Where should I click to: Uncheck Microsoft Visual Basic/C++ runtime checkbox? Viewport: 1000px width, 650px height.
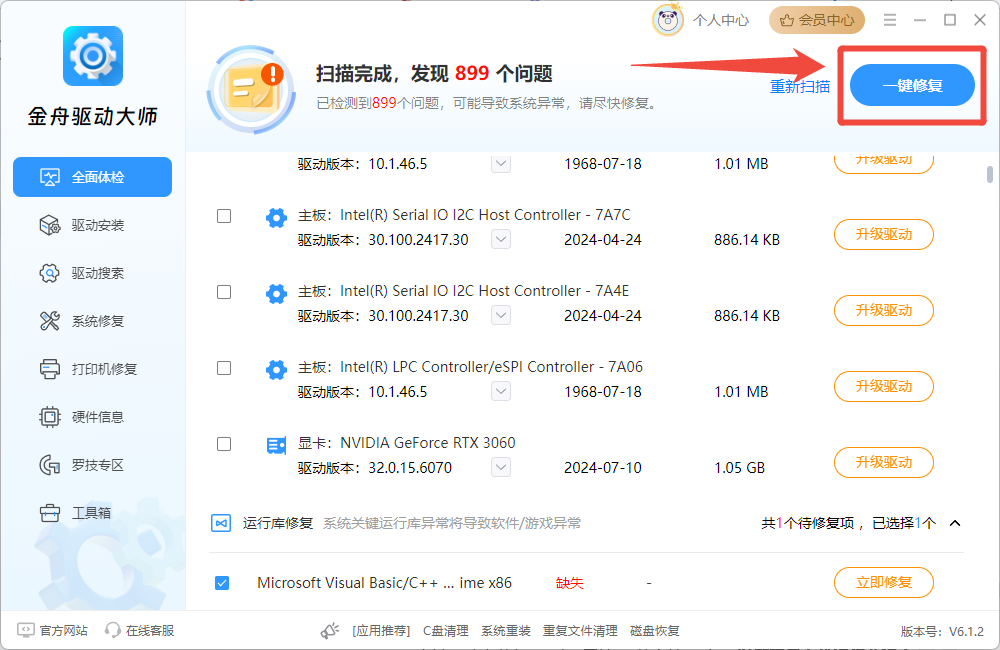click(x=222, y=583)
